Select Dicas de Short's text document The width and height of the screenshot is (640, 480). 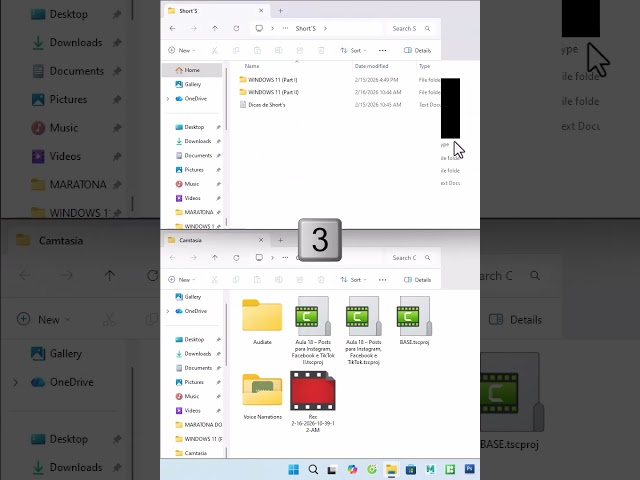tap(340, 105)
